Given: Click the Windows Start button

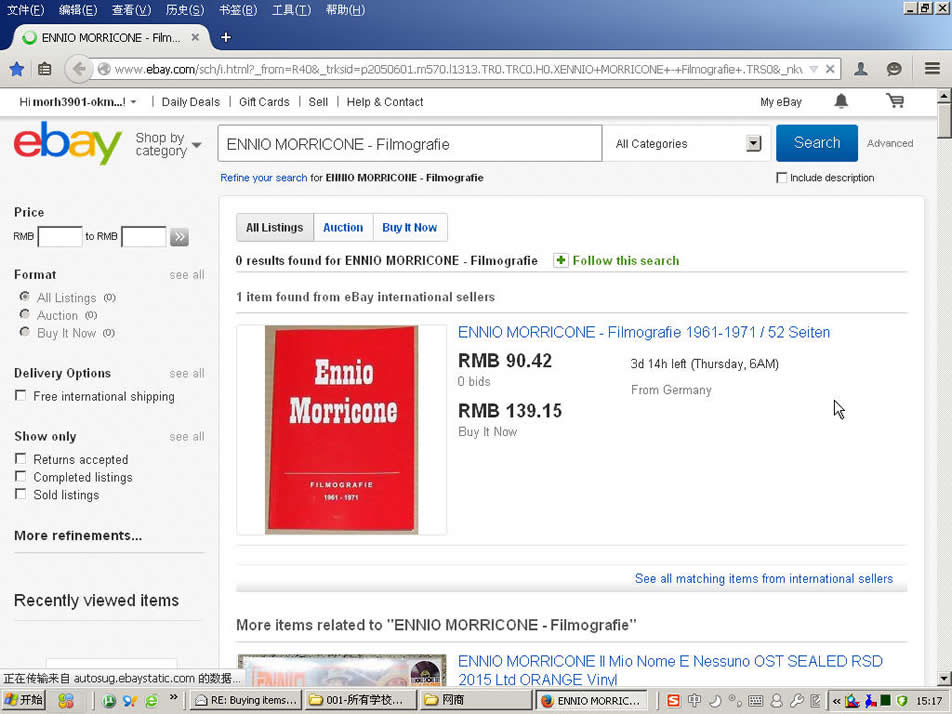Looking at the screenshot, I should [x=24, y=701].
